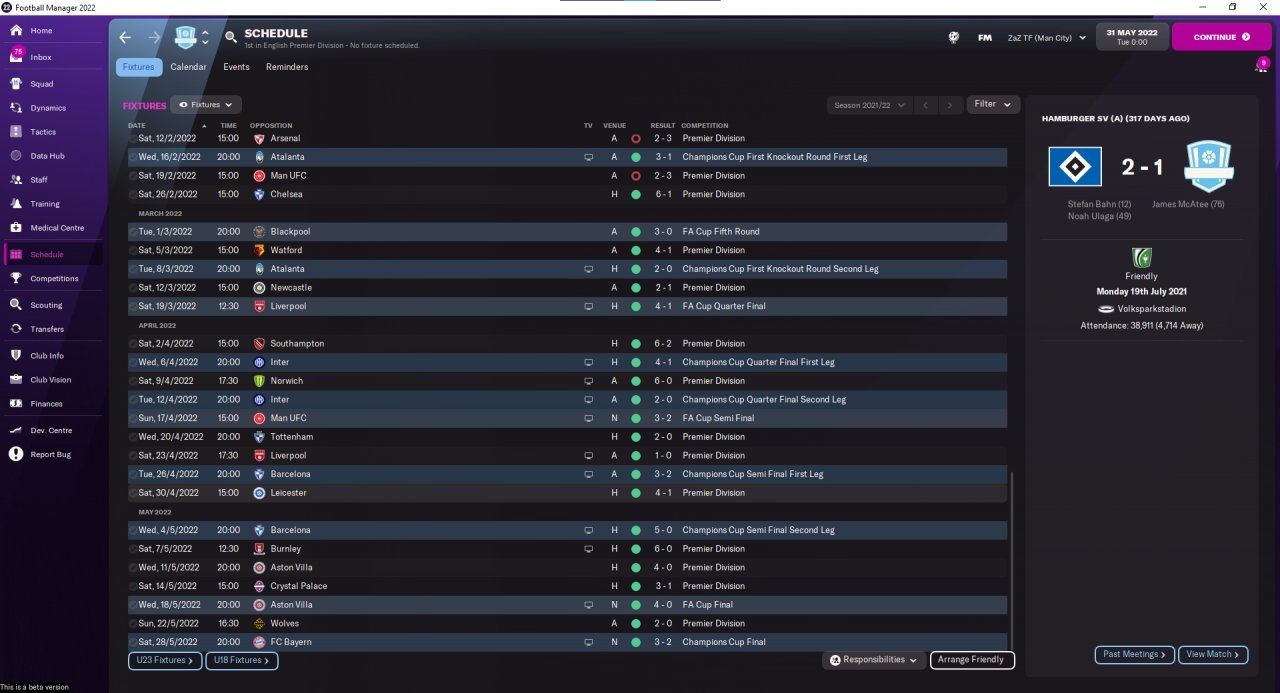Open the notifications icon with badge 9

tap(1261, 66)
